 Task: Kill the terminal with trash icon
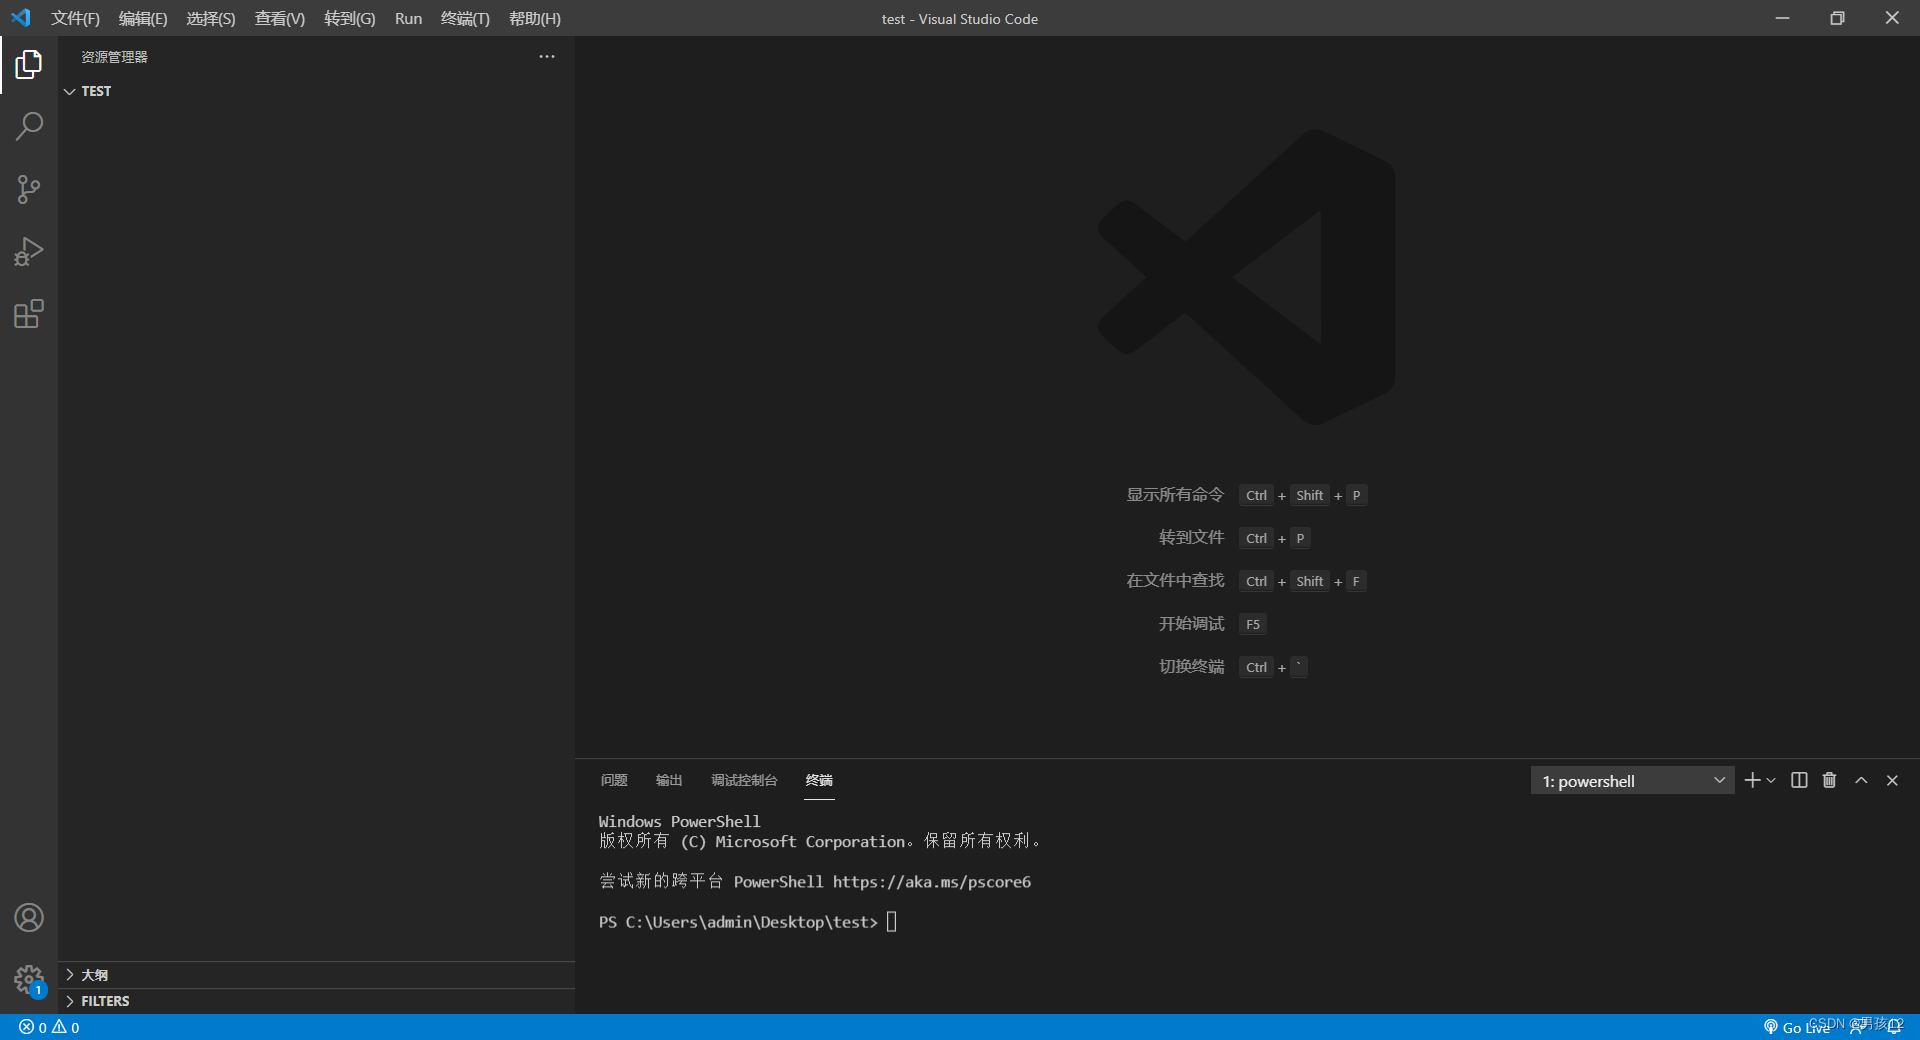(1829, 780)
